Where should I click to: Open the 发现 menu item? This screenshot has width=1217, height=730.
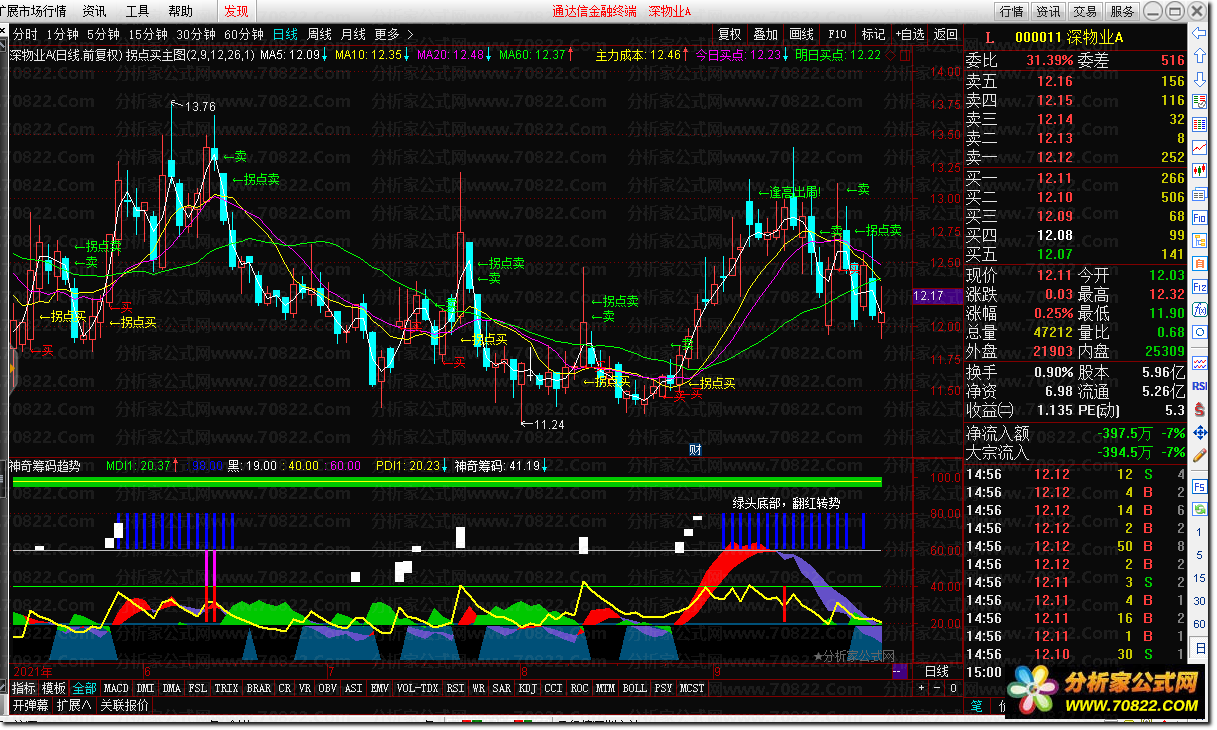[237, 11]
